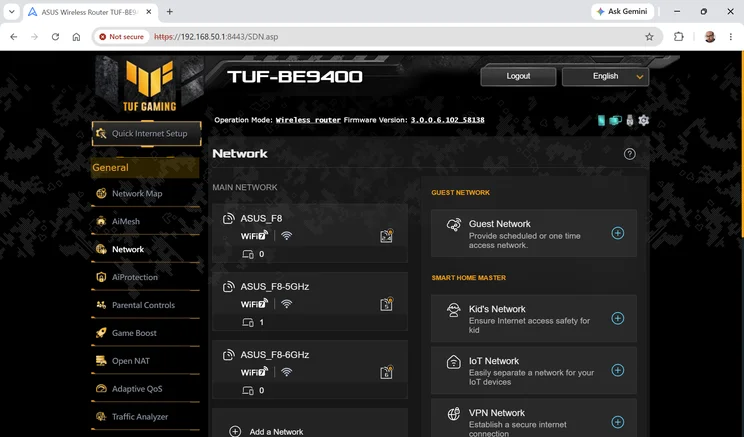Screen dimensions: 744x437
Task: Open AiProtection page
Action: tap(135, 277)
